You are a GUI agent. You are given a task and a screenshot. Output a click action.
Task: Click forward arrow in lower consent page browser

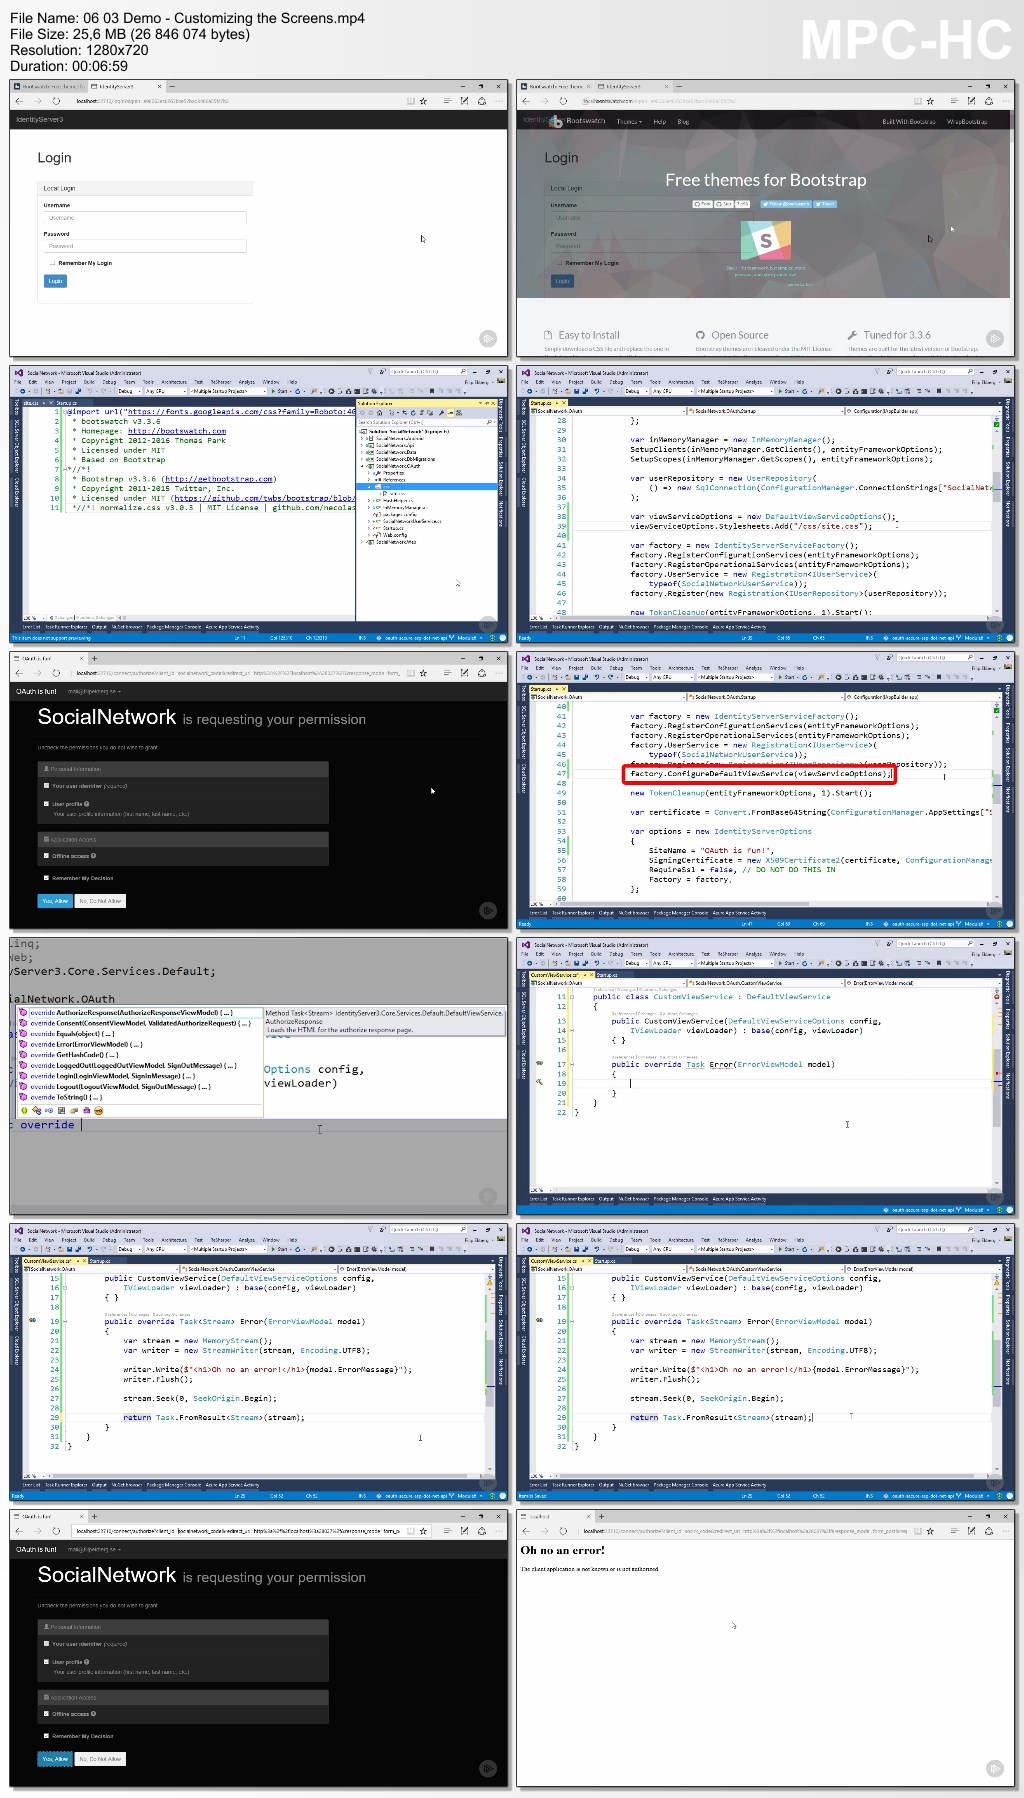click(x=38, y=1531)
